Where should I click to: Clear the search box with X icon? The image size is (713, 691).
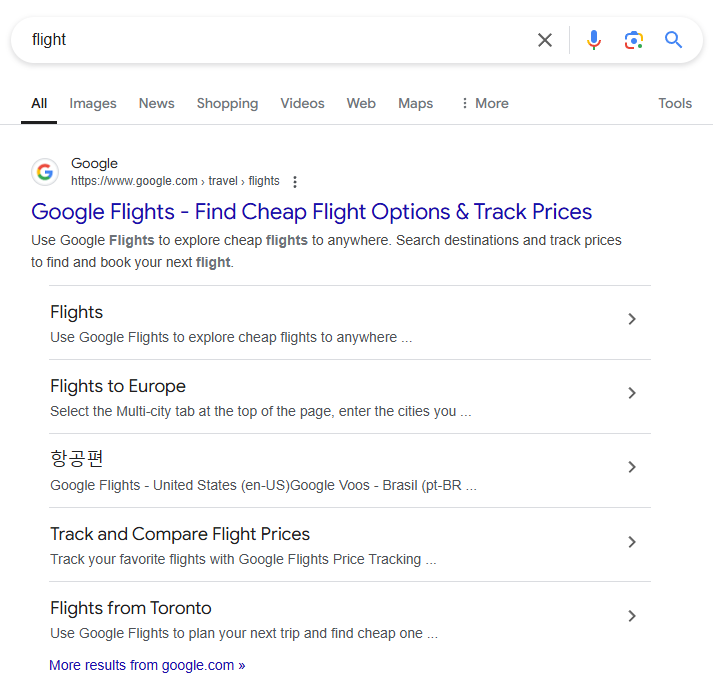(545, 40)
